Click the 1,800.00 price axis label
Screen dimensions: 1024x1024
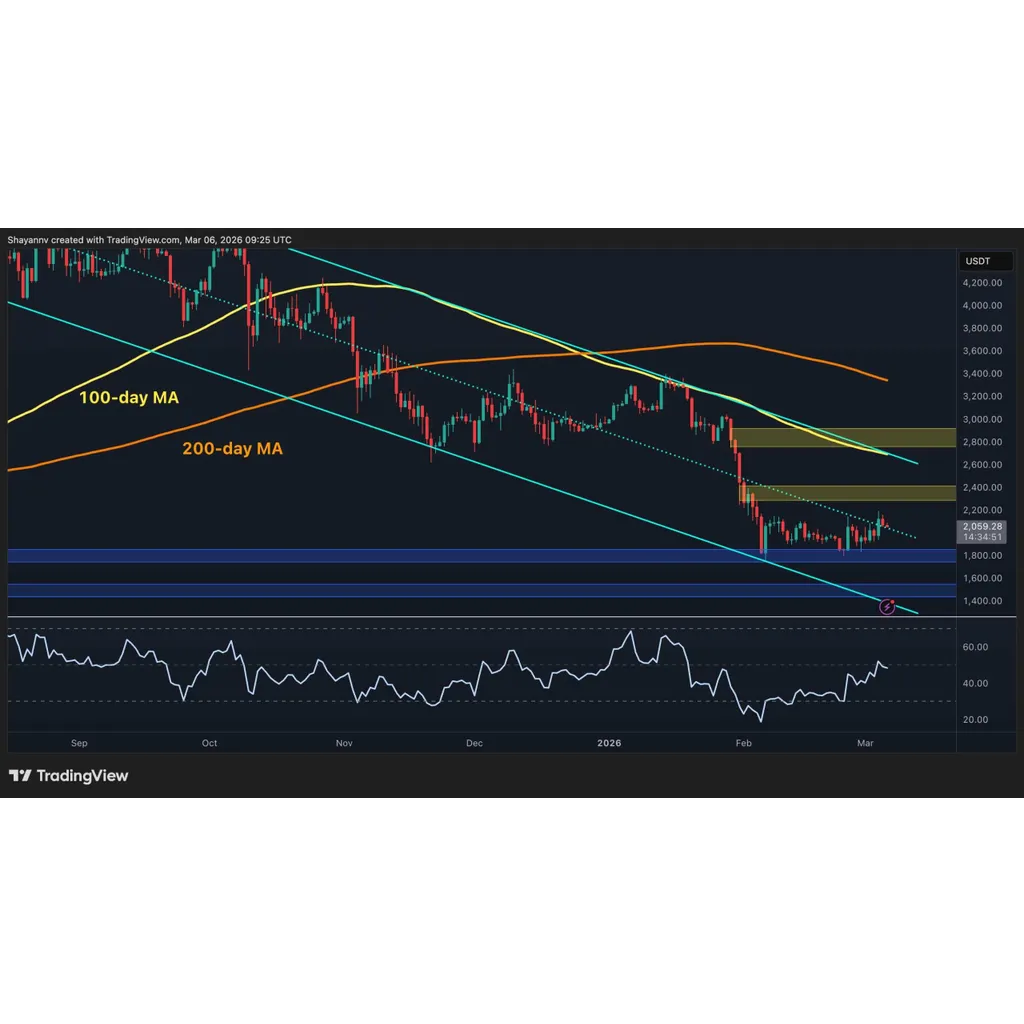pos(982,556)
